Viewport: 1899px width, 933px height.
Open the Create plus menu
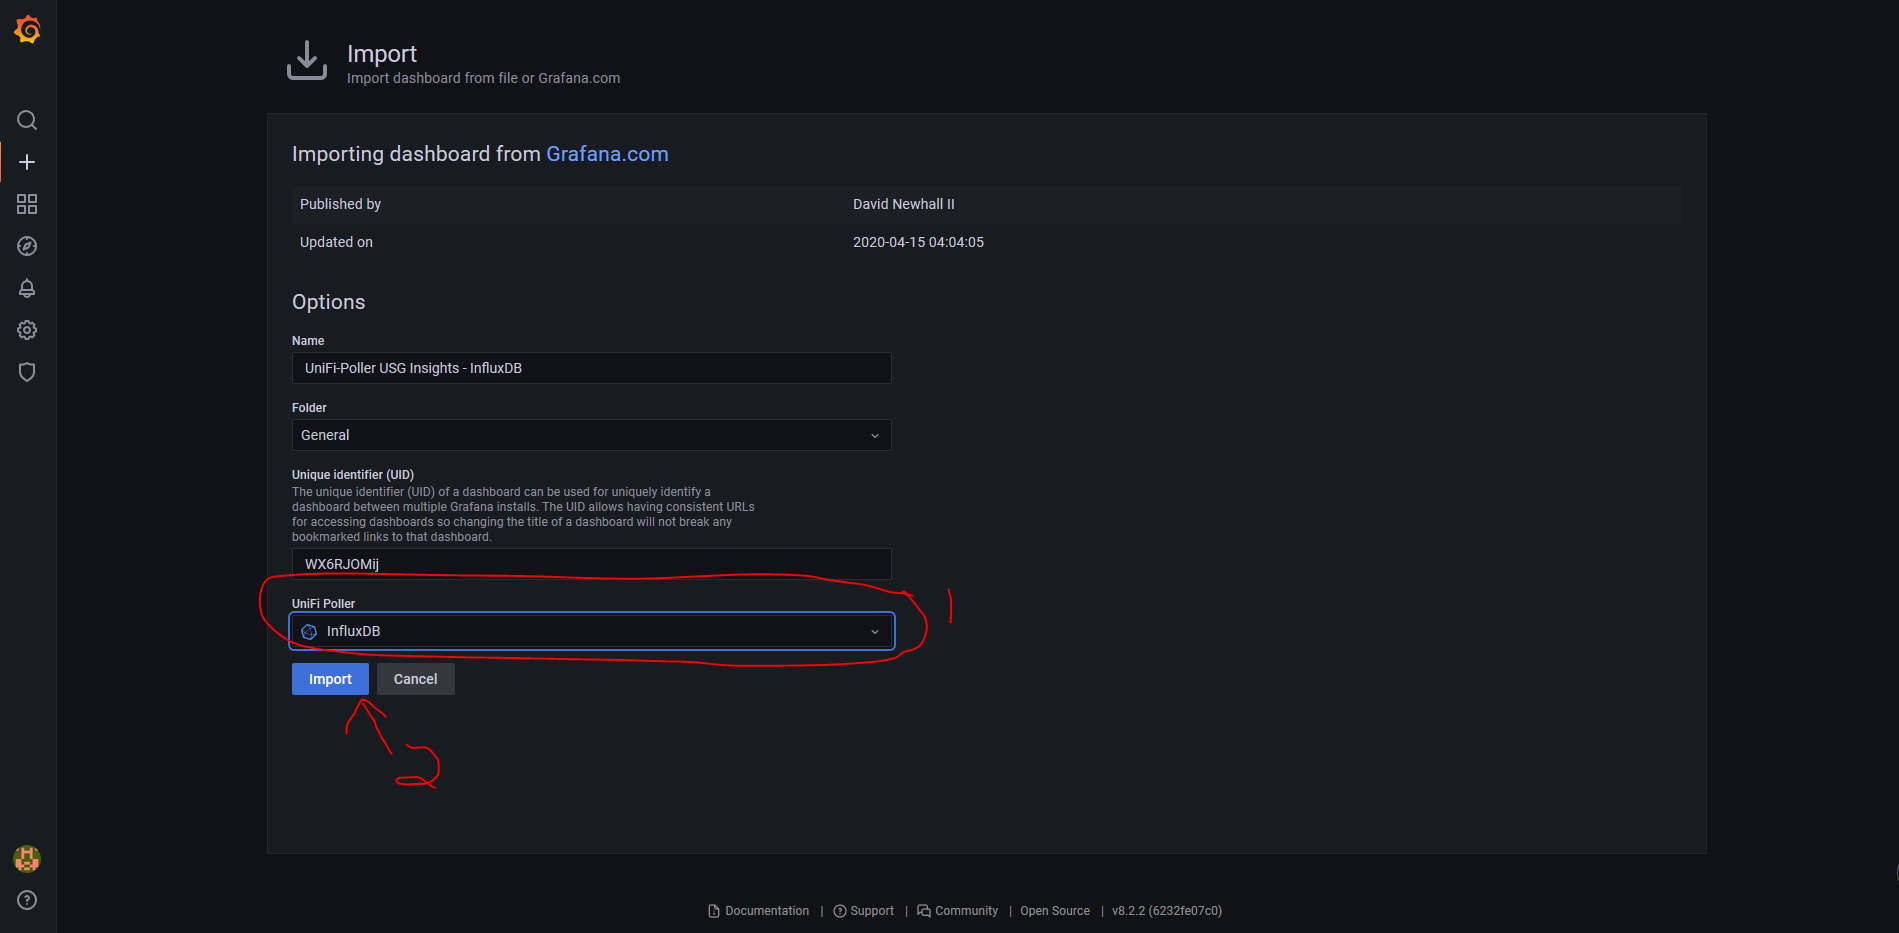pyautogui.click(x=27, y=162)
